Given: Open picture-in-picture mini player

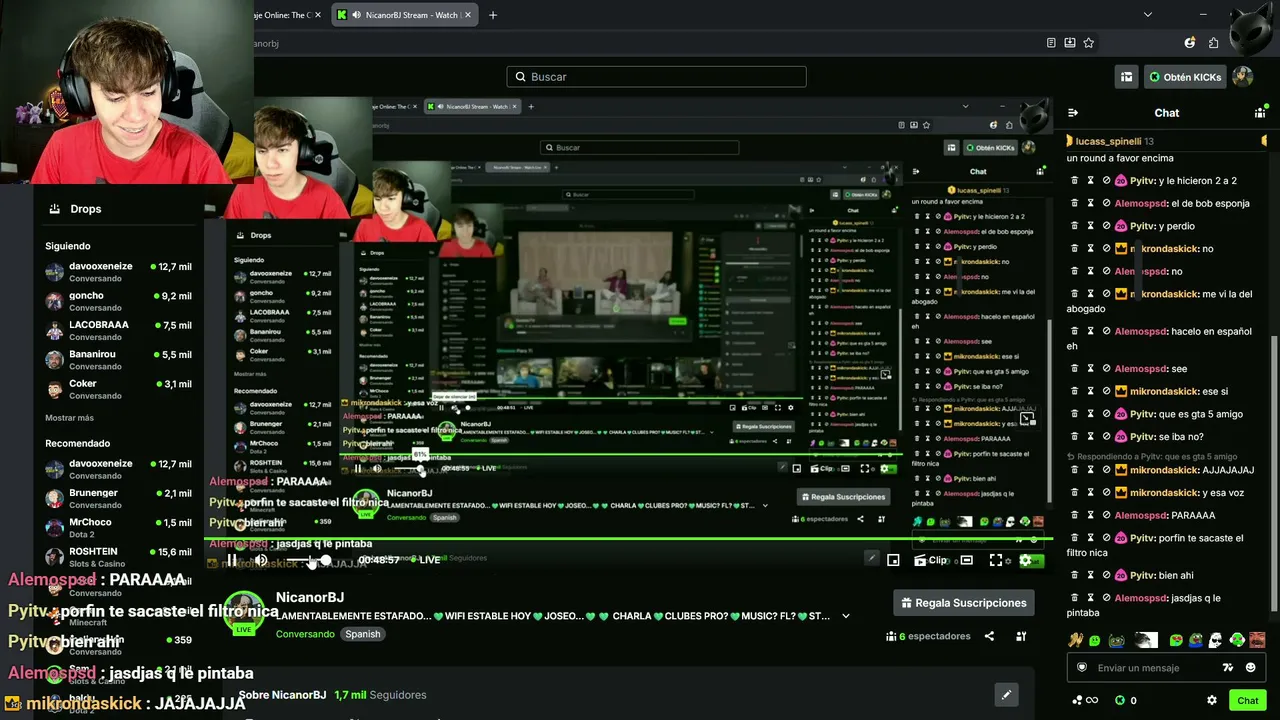Looking at the screenshot, I should tap(893, 560).
